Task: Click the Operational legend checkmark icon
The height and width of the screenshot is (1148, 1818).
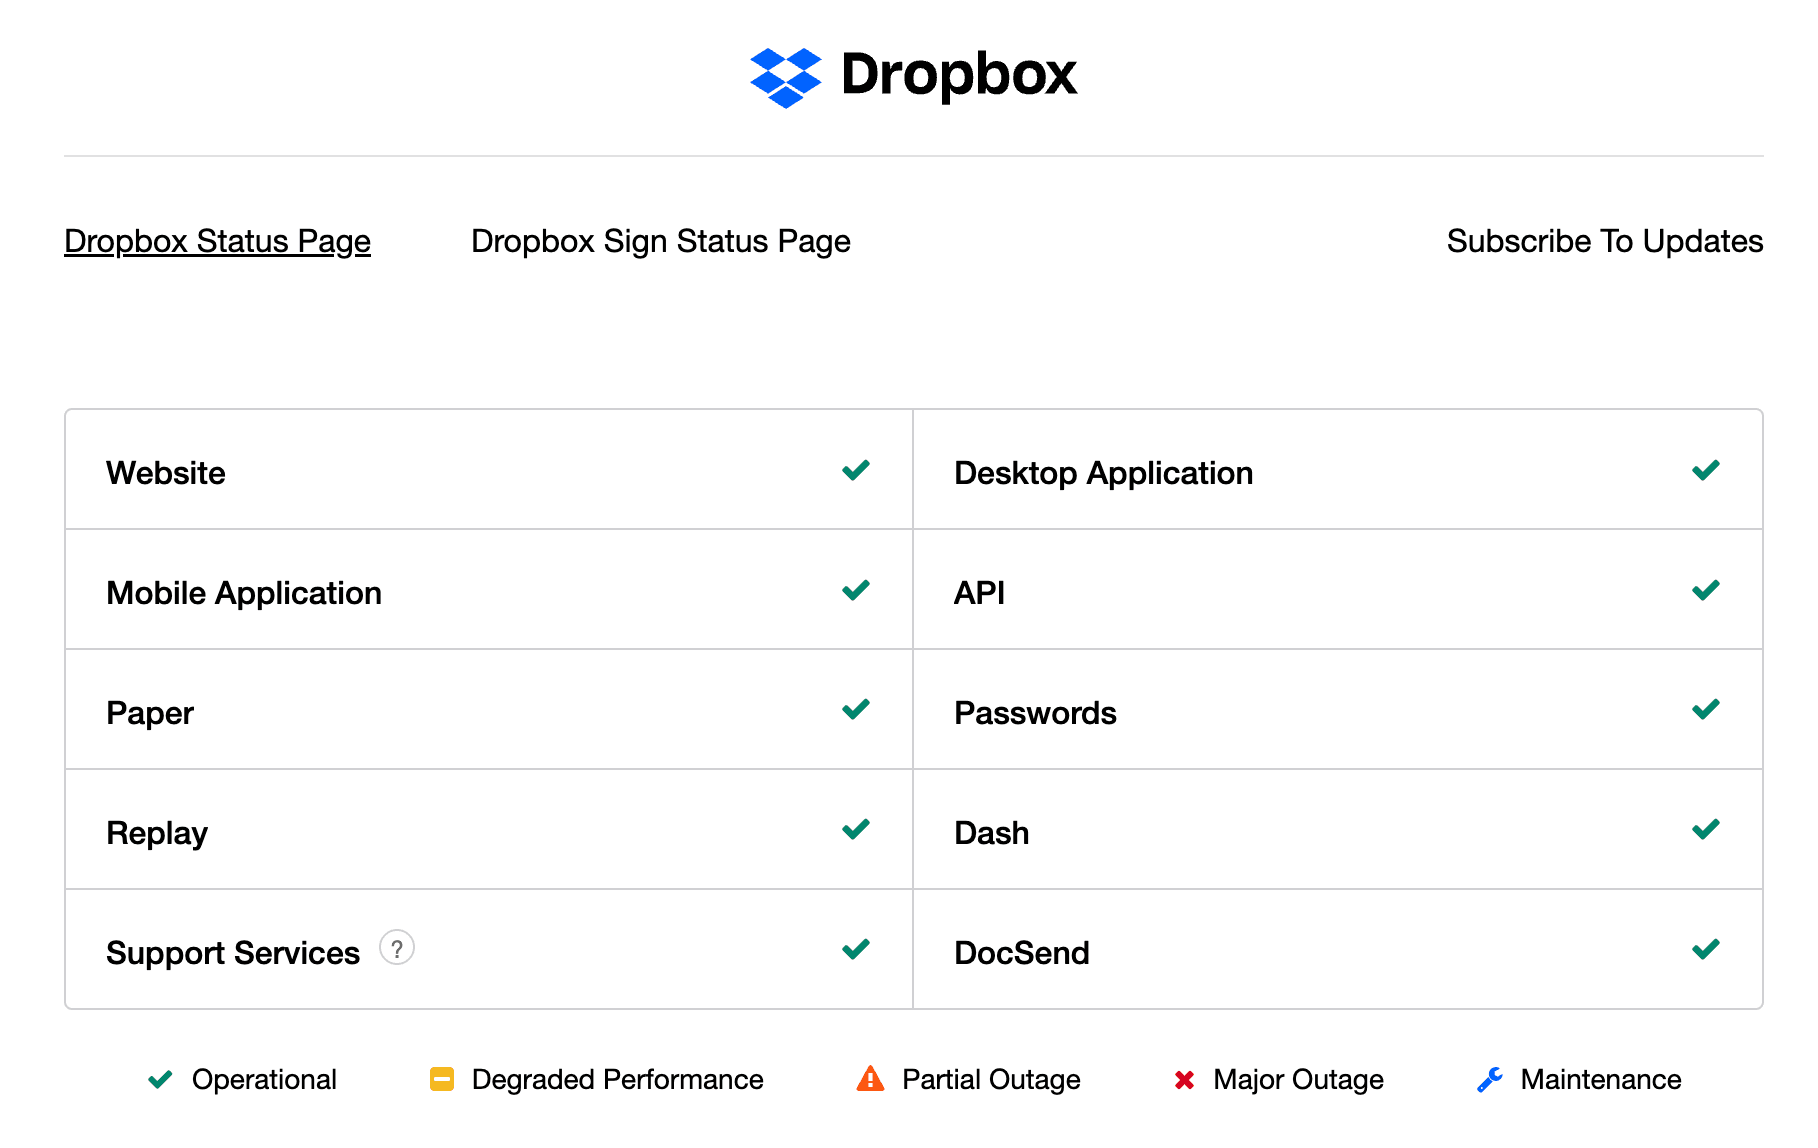Action: click(x=160, y=1080)
